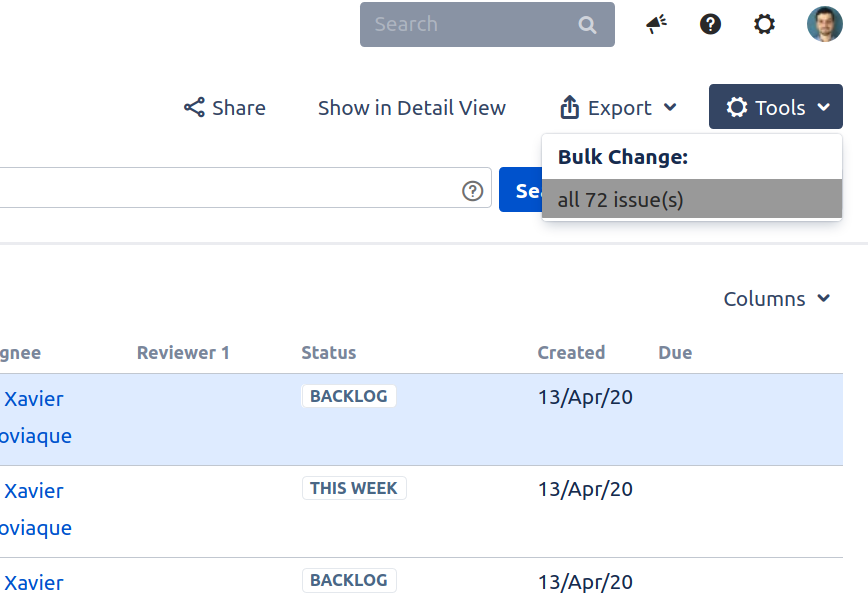Sort by Reviewer 1 column header
Image resolution: width=868 pixels, height=597 pixels.
(183, 353)
